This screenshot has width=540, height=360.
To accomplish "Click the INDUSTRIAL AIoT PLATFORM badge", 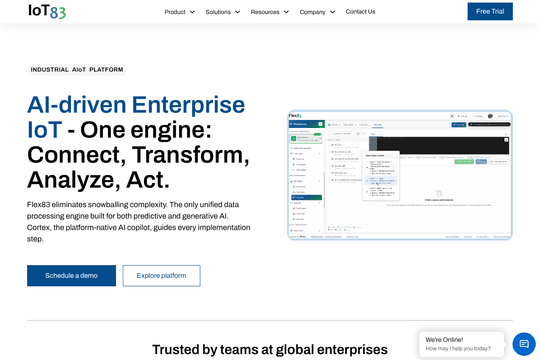I will (x=77, y=70).
